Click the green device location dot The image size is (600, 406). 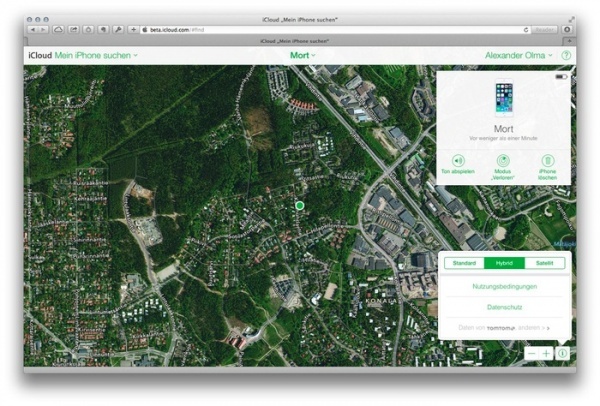pos(299,205)
